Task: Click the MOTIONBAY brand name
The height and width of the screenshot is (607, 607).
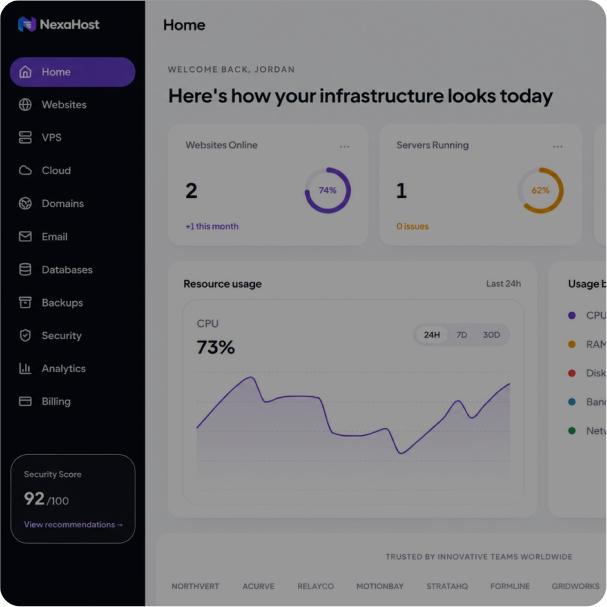Action: click(380, 586)
